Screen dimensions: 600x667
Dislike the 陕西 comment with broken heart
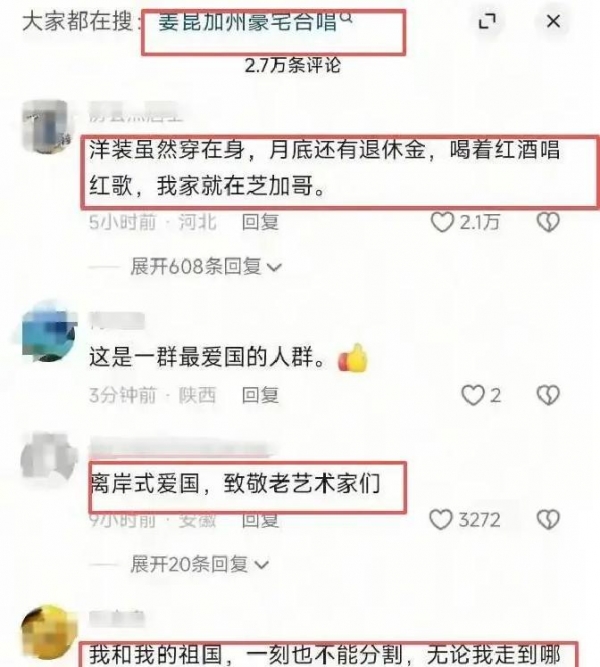click(x=548, y=395)
